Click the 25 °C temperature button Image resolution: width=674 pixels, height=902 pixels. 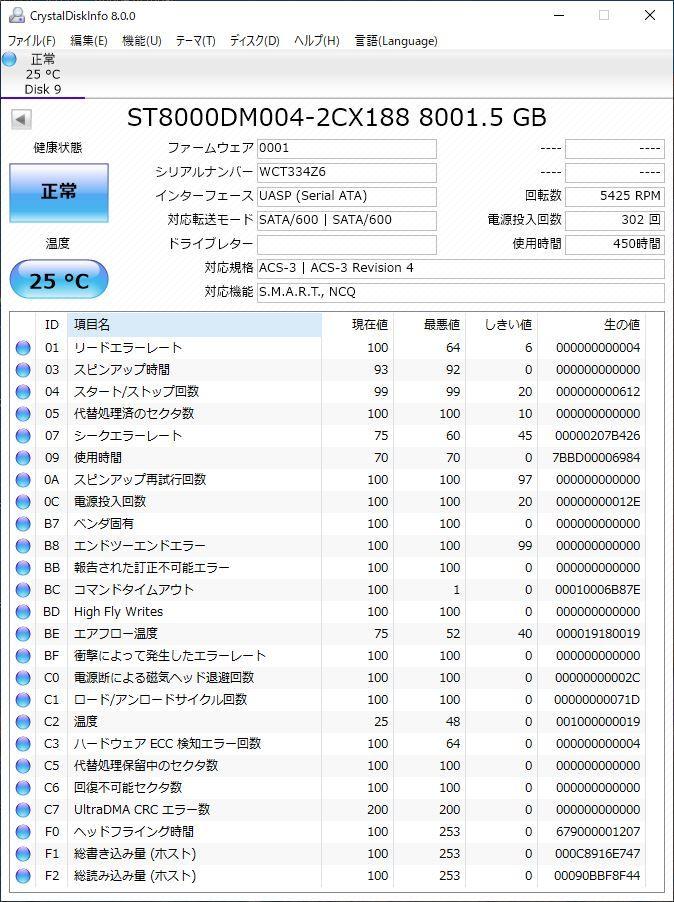tap(59, 280)
